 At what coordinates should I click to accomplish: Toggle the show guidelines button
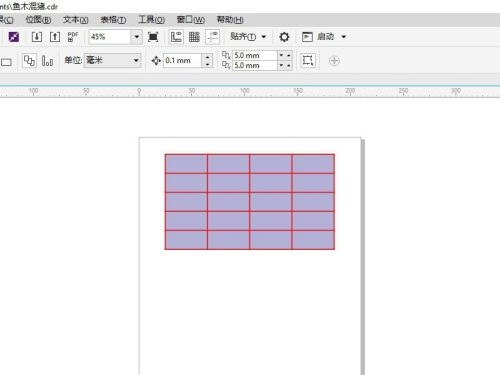212,37
